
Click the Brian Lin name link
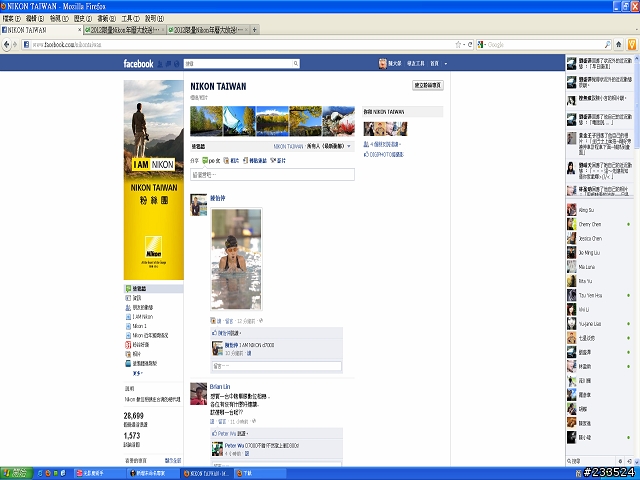(x=220, y=387)
